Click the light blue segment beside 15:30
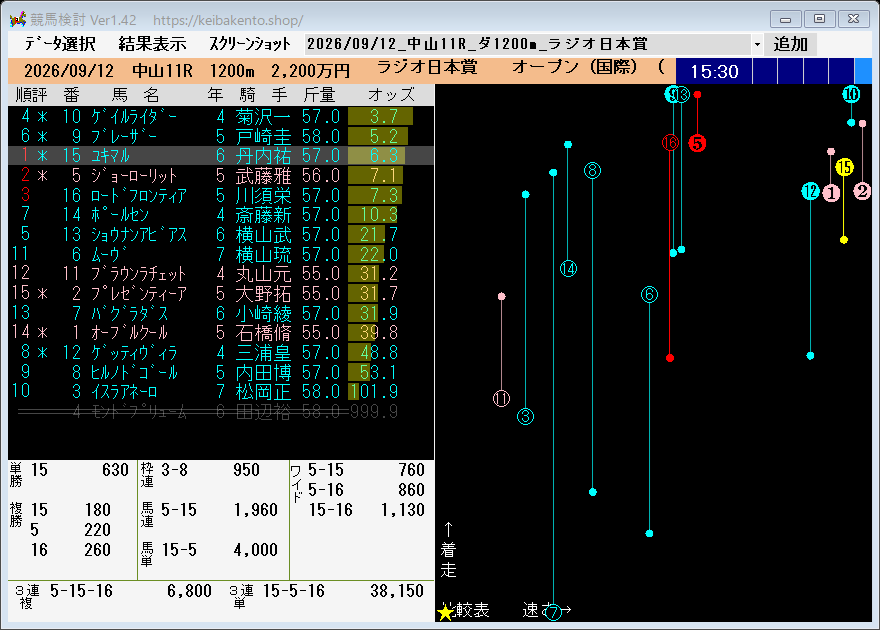The image size is (880, 630). pyautogui.click(x=863, y=71)
